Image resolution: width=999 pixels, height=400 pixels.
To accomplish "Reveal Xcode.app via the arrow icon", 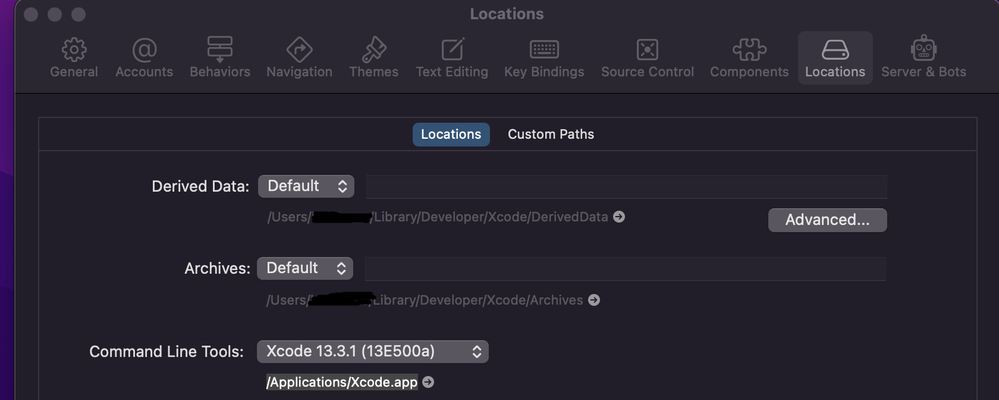I will point(428,382).
